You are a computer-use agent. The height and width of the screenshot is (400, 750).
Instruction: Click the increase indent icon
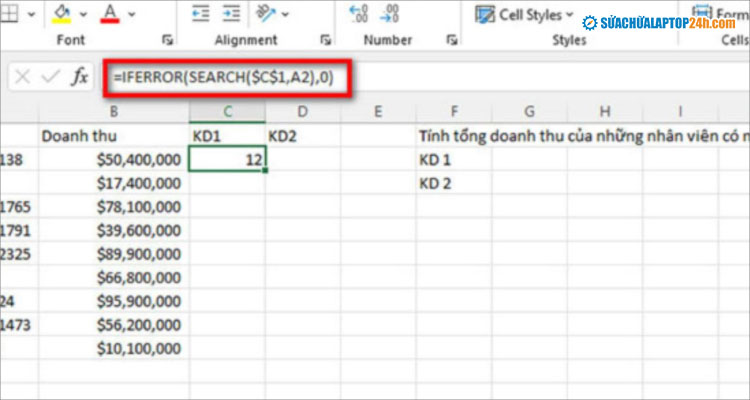coord(229,13)
